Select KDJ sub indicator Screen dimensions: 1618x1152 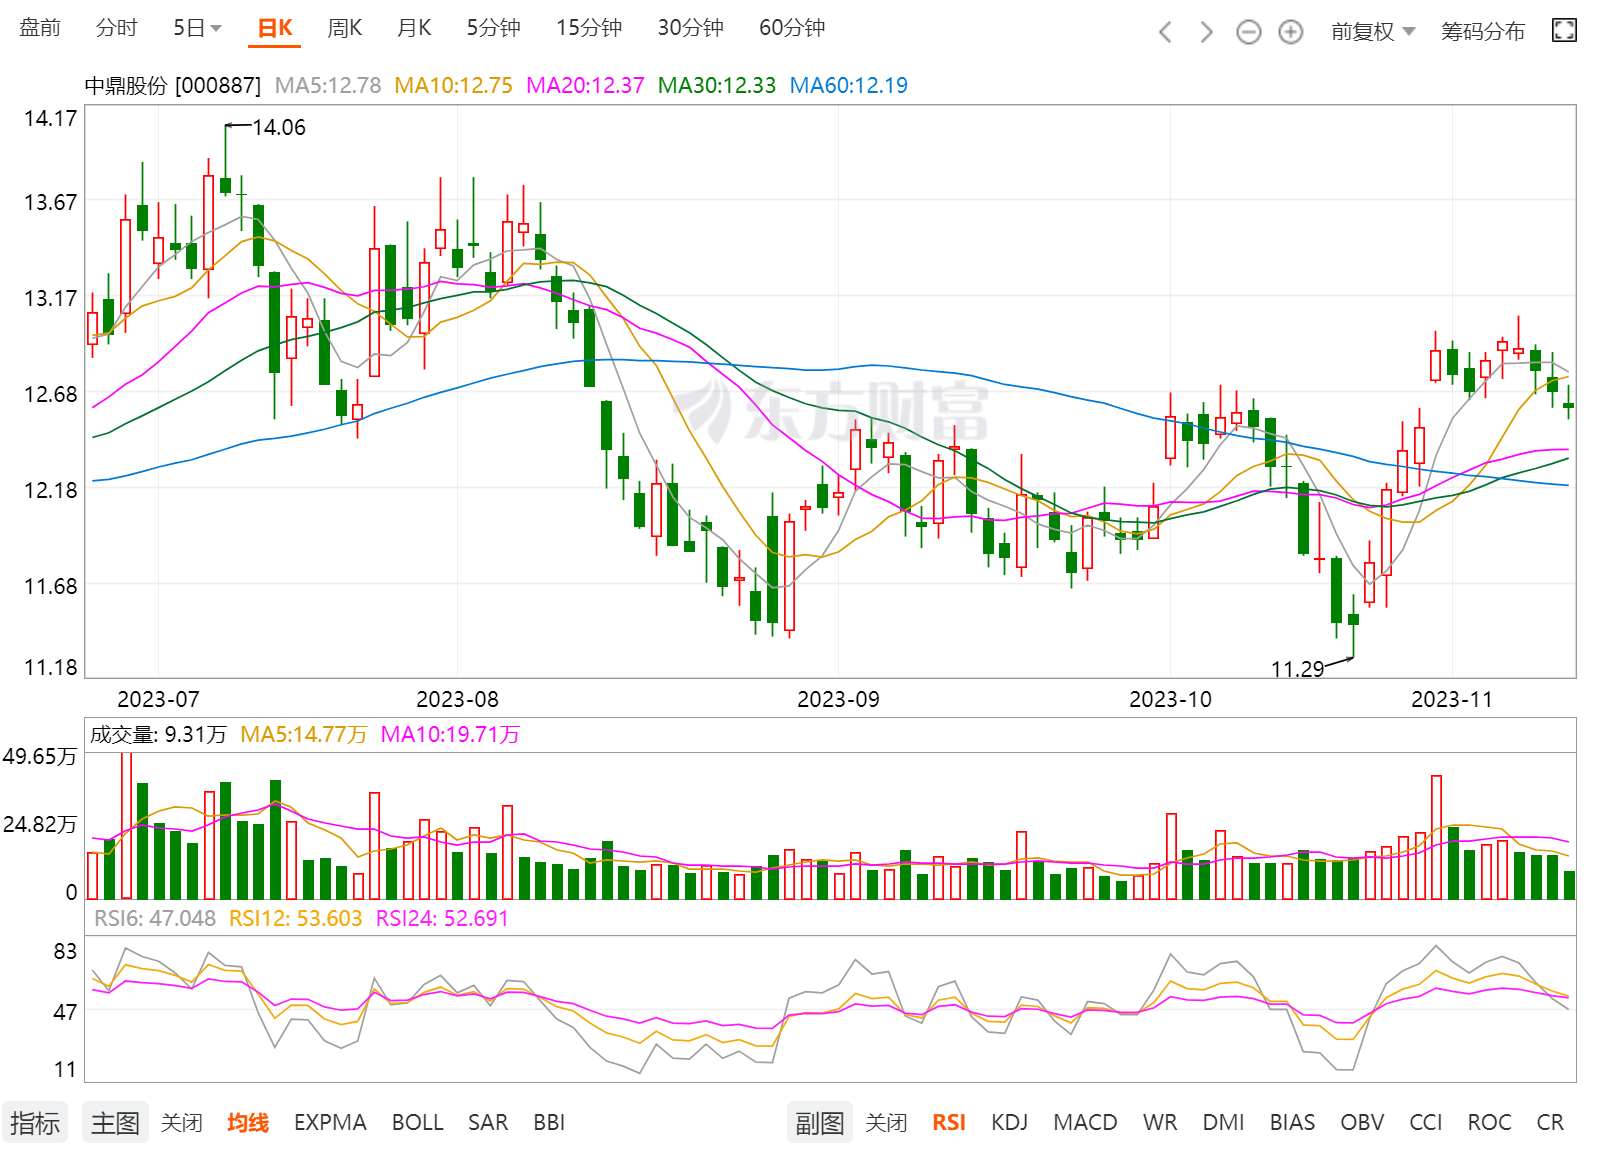click(x=1009, y=1123)
